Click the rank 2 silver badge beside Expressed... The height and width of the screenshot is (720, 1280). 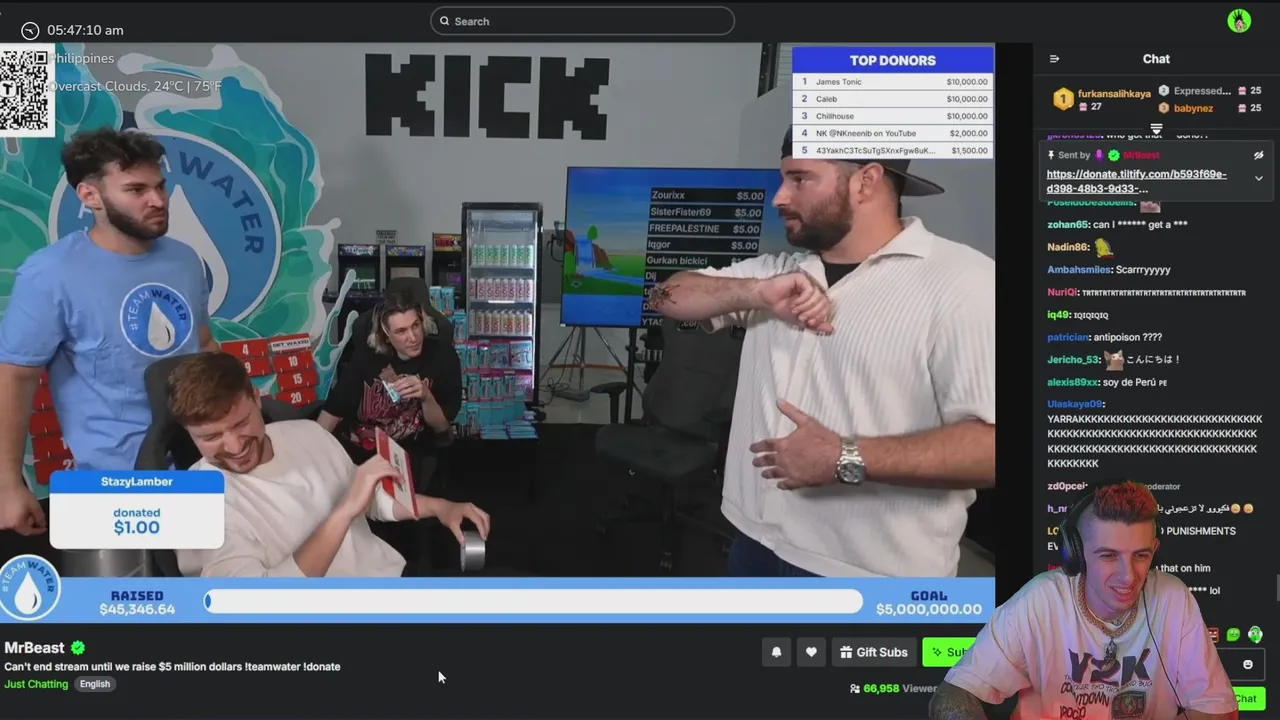click(1164, 91)
